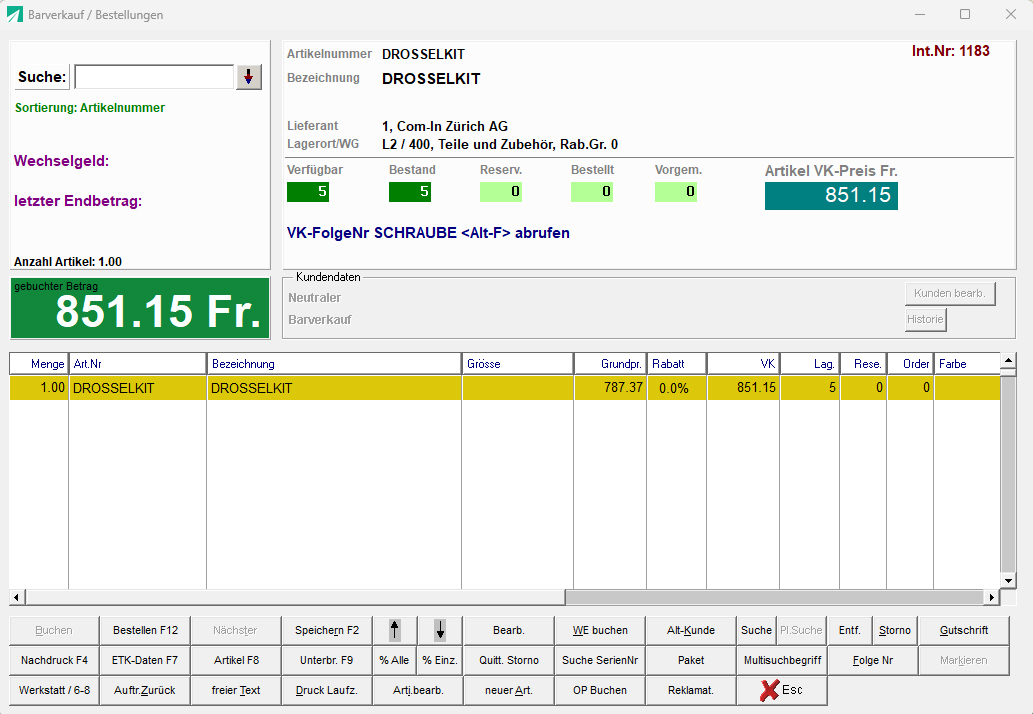Click the Artikel F8 button

click(x=236, y=660)
